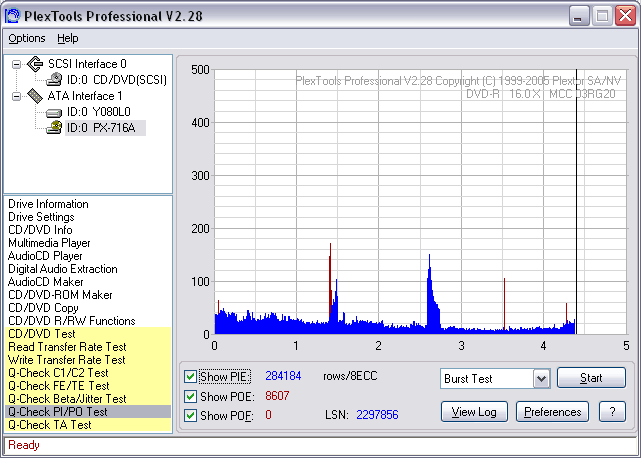Click the SCSI Interface 0 adapter icon
This screenshot has height=458, width=641.
pos(35,64)
